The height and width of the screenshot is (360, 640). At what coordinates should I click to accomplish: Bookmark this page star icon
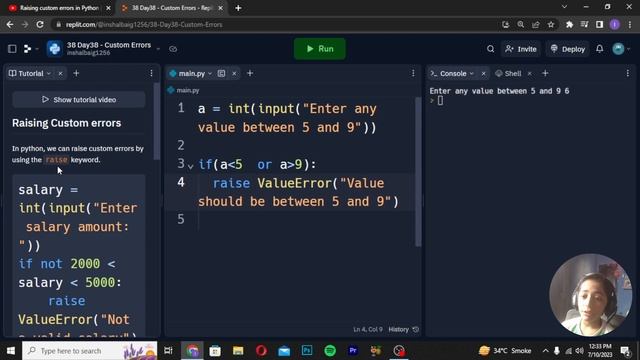tap(551, 24)
